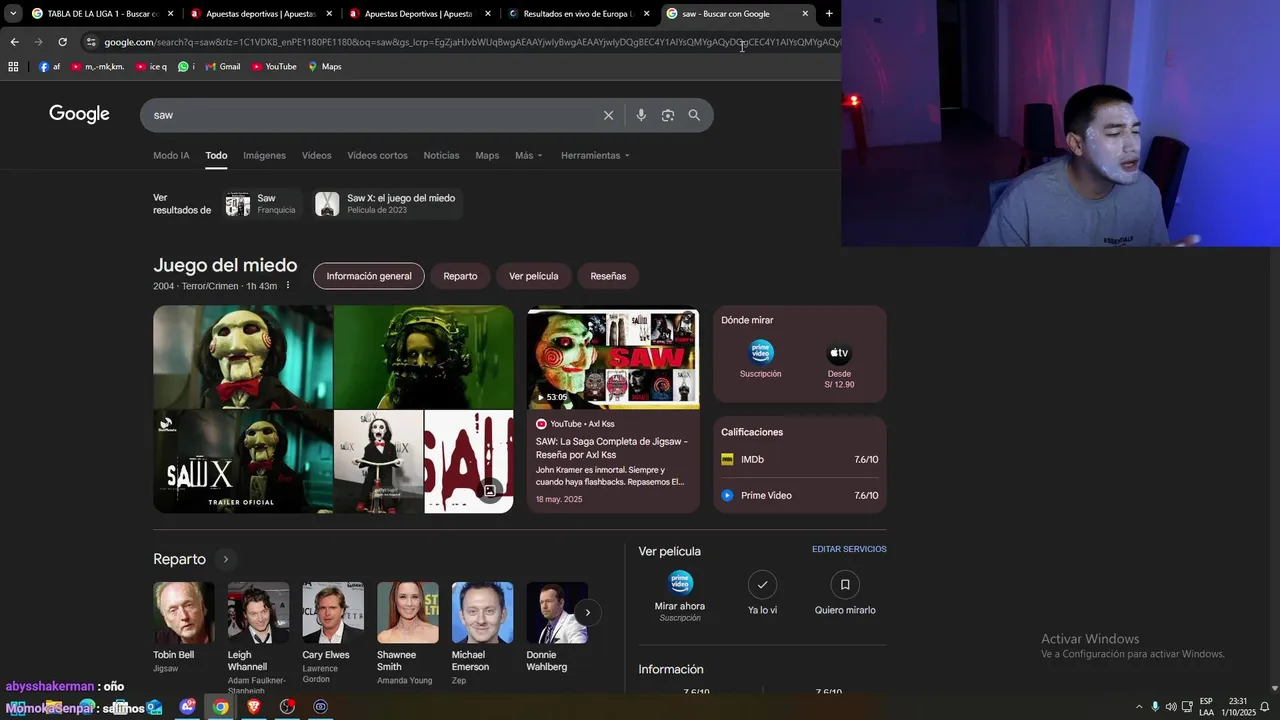Open Shawnee Smith cast card

point(407,634)
